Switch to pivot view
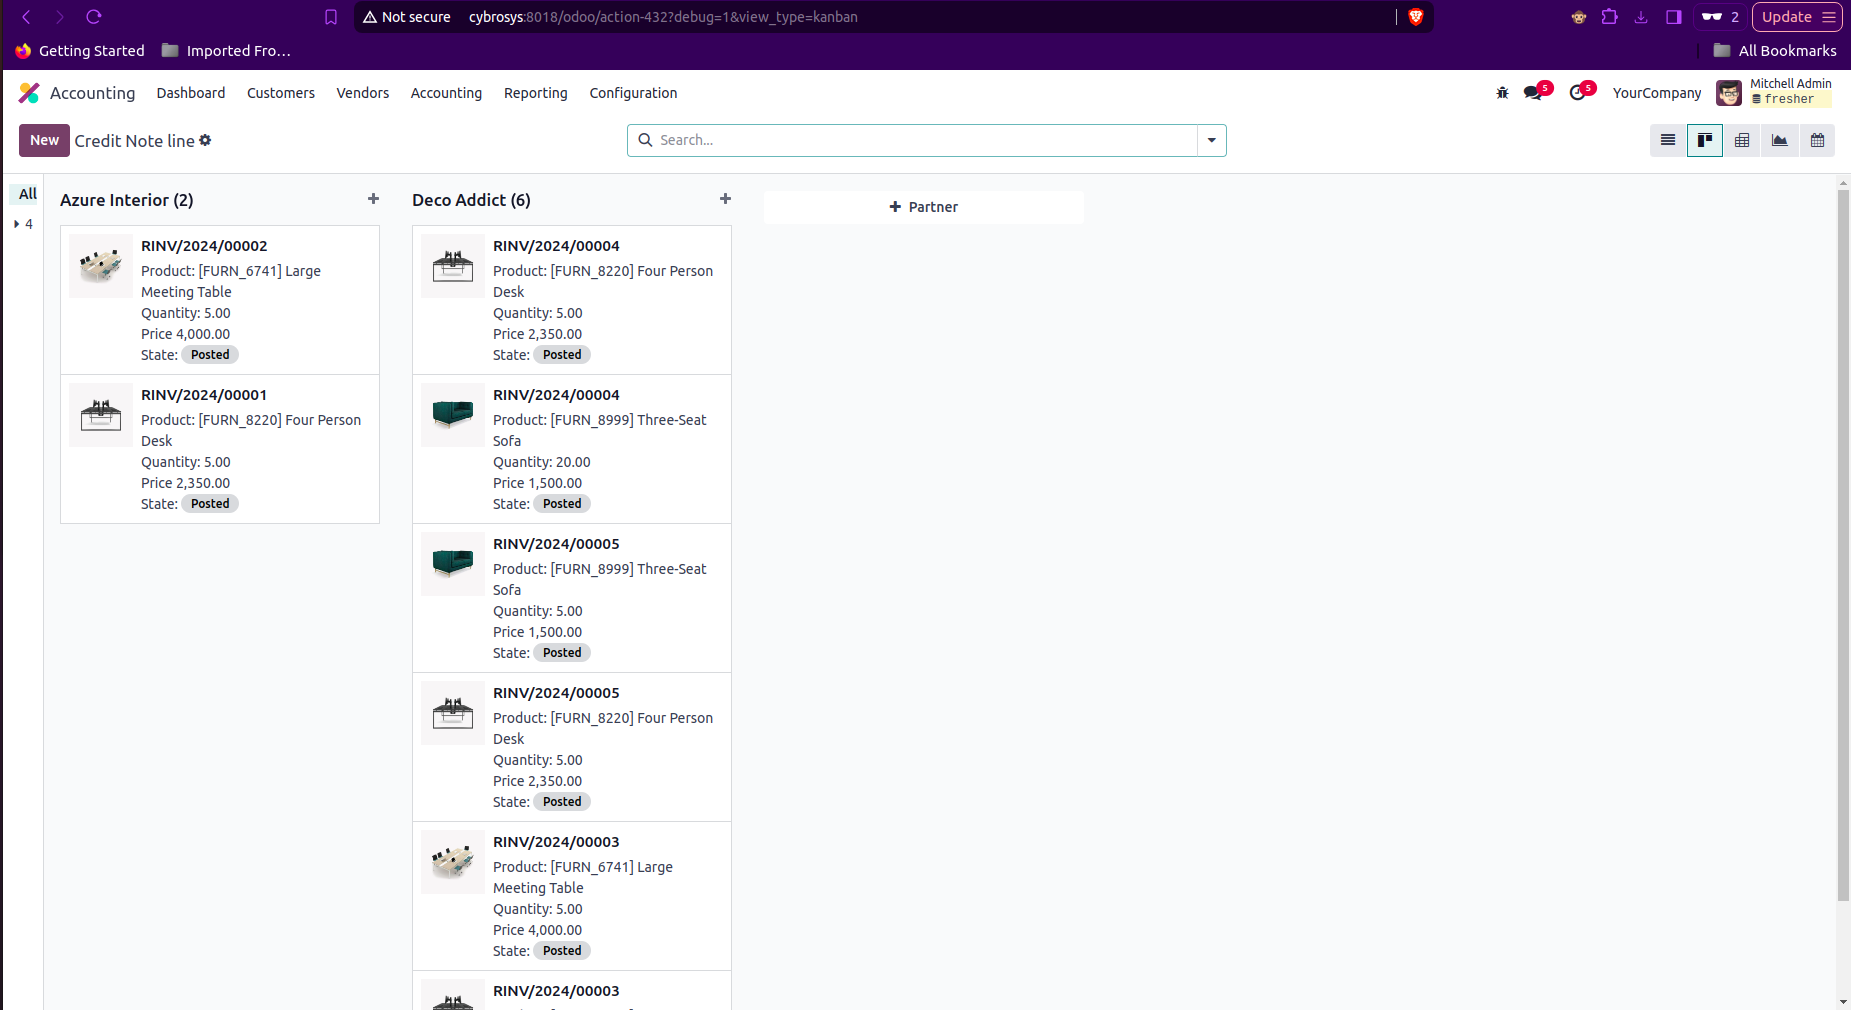The image size is (1851, 1010). point(1742,141)
